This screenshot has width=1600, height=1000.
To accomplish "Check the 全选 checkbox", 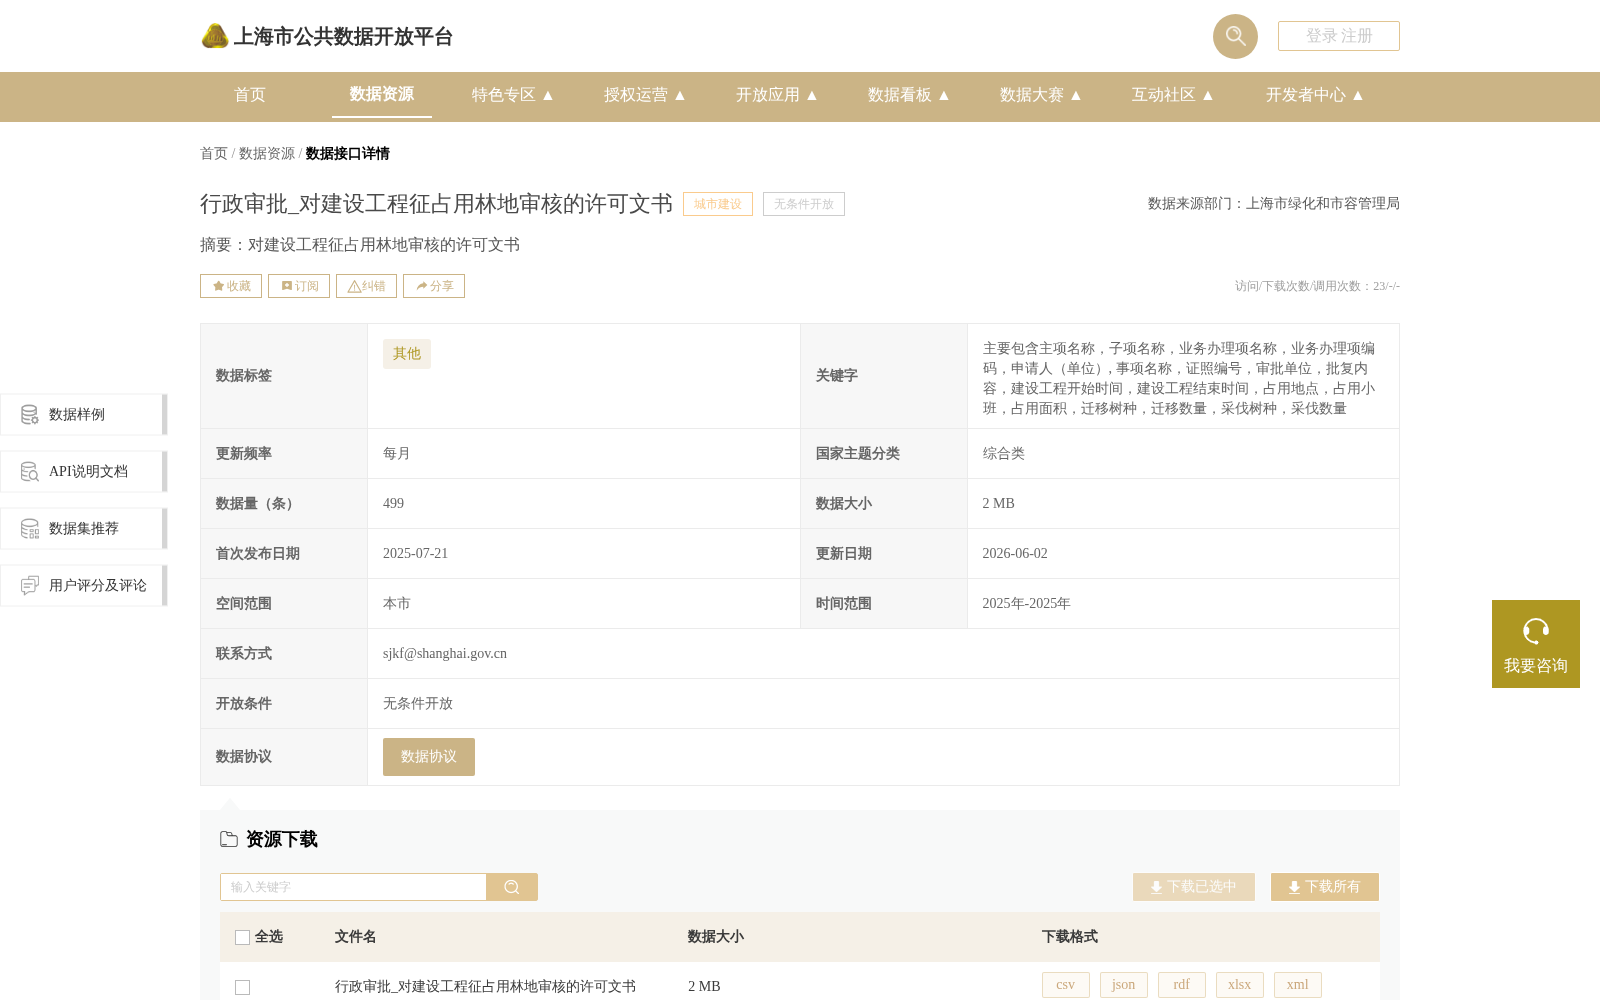I will (242, 937).
